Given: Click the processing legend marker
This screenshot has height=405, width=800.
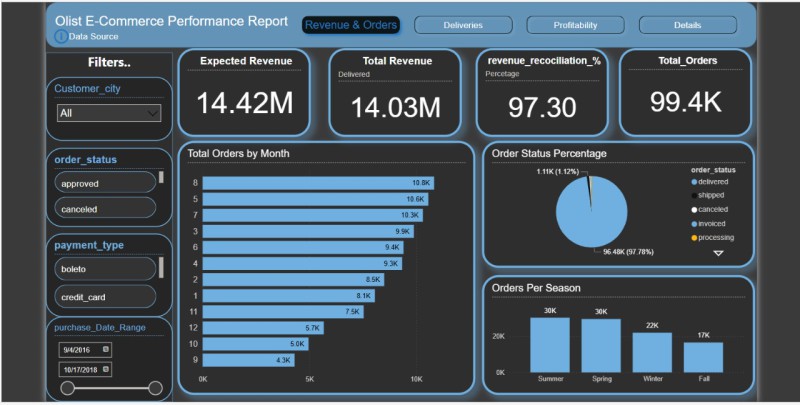Looking at the screenshot, I should coord(694,238).
